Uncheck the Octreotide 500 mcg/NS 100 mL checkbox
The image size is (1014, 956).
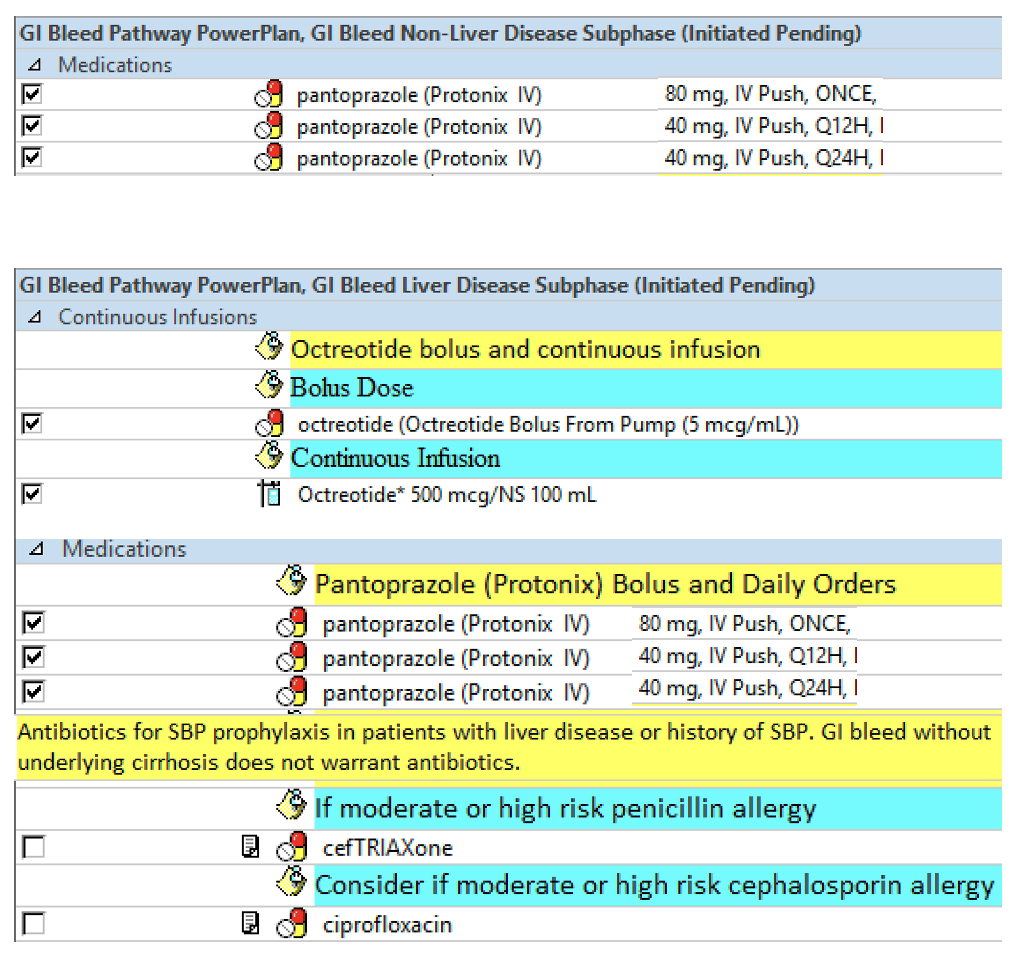tap(33, 494)
